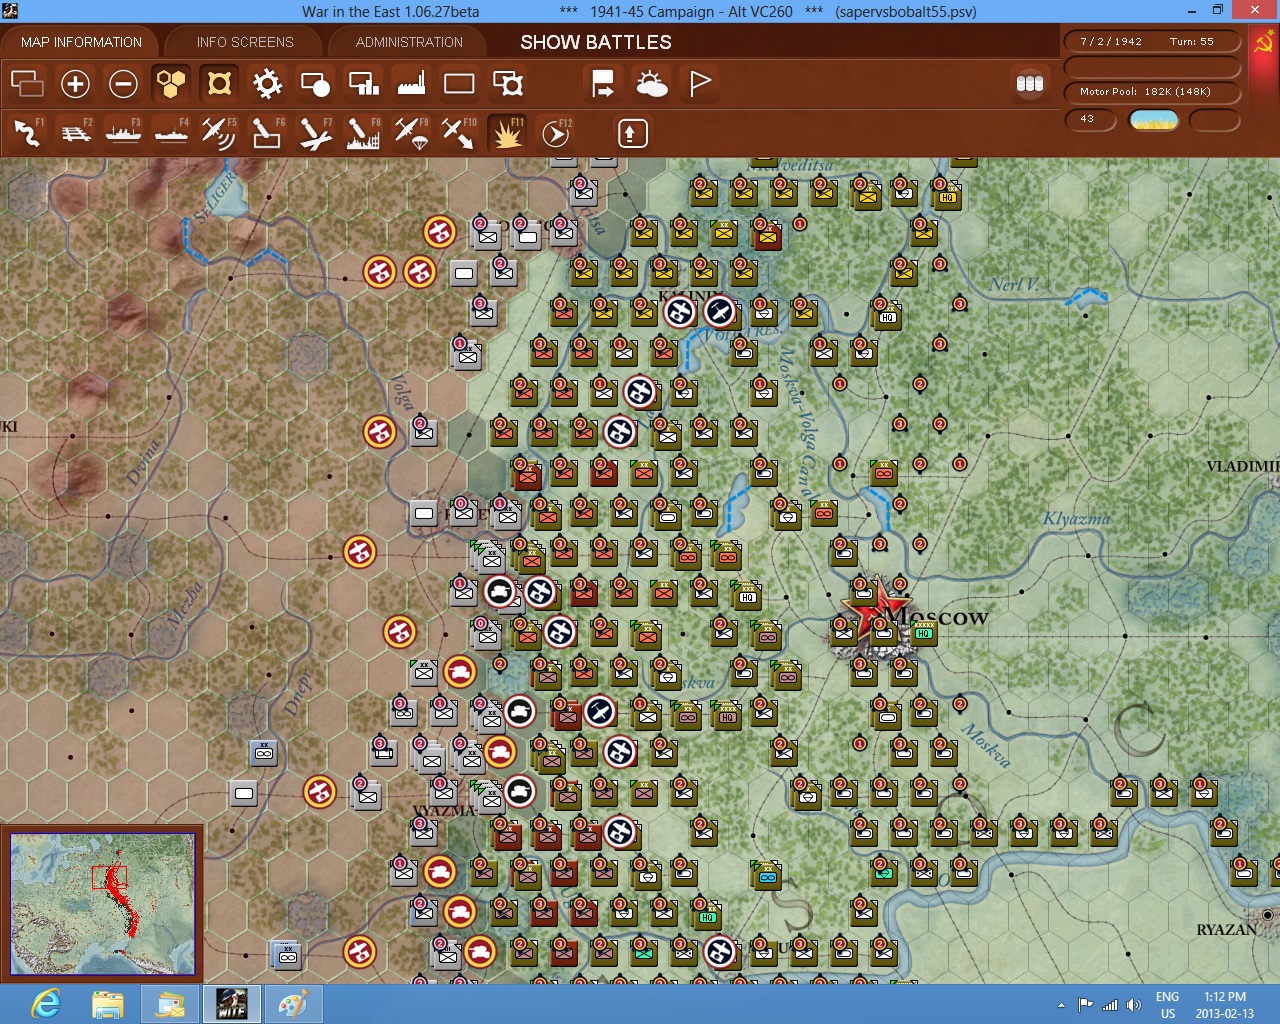Click the minimap overview thumbnail
This screenshot has width=1280, height=1024.
(x=103, y=904)
